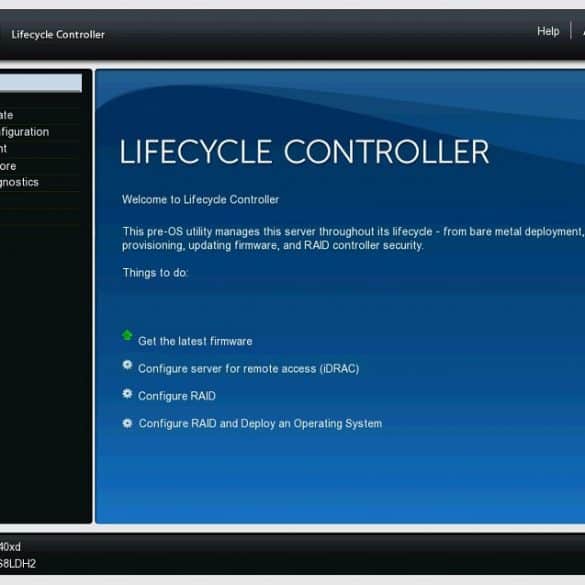Click gear icon beside Configure RAID and Deploy
This screenshot has width=585, height=585.
click(x=127, y=423)
